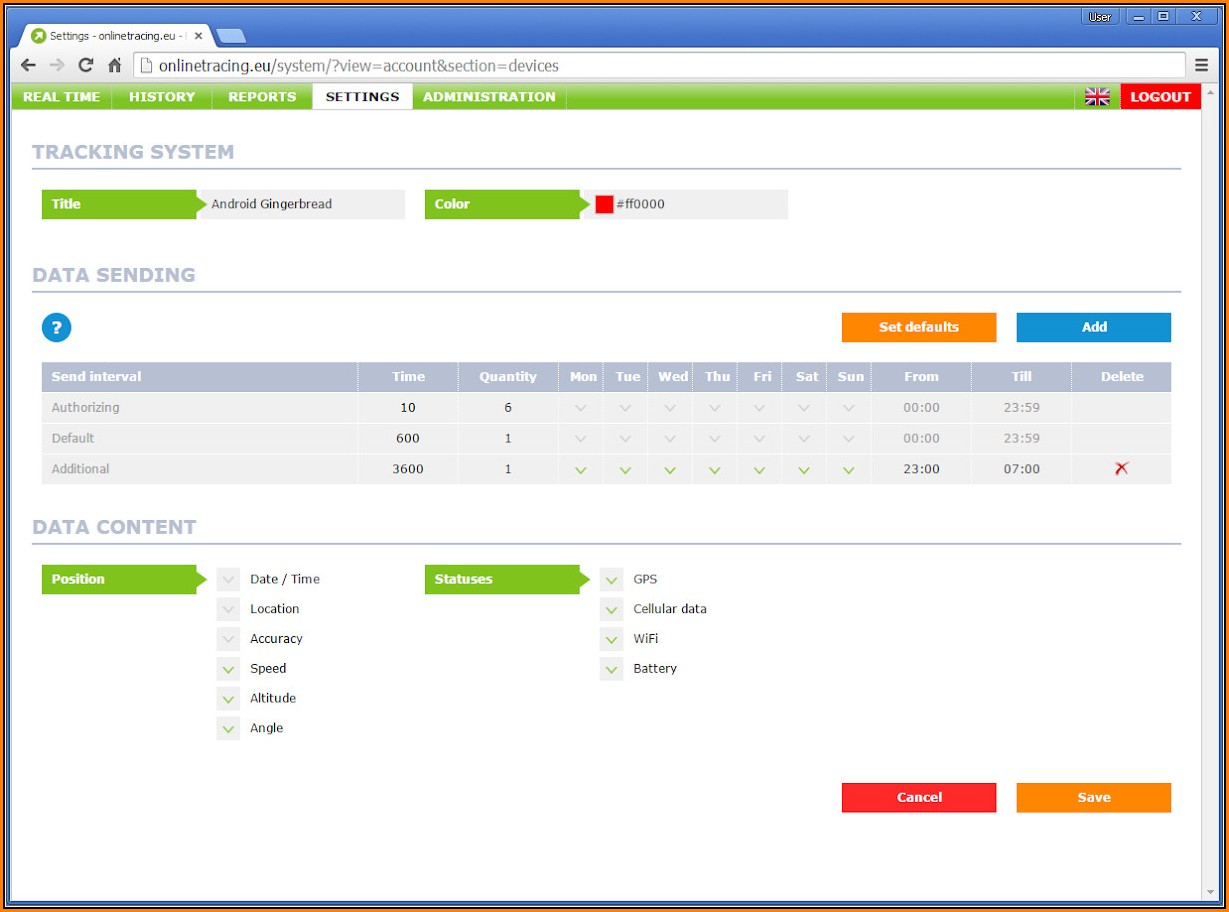The height and width of the screenshot is (912, 1229).
Task: Click the Set defaults button
Action: coord(918,327)
